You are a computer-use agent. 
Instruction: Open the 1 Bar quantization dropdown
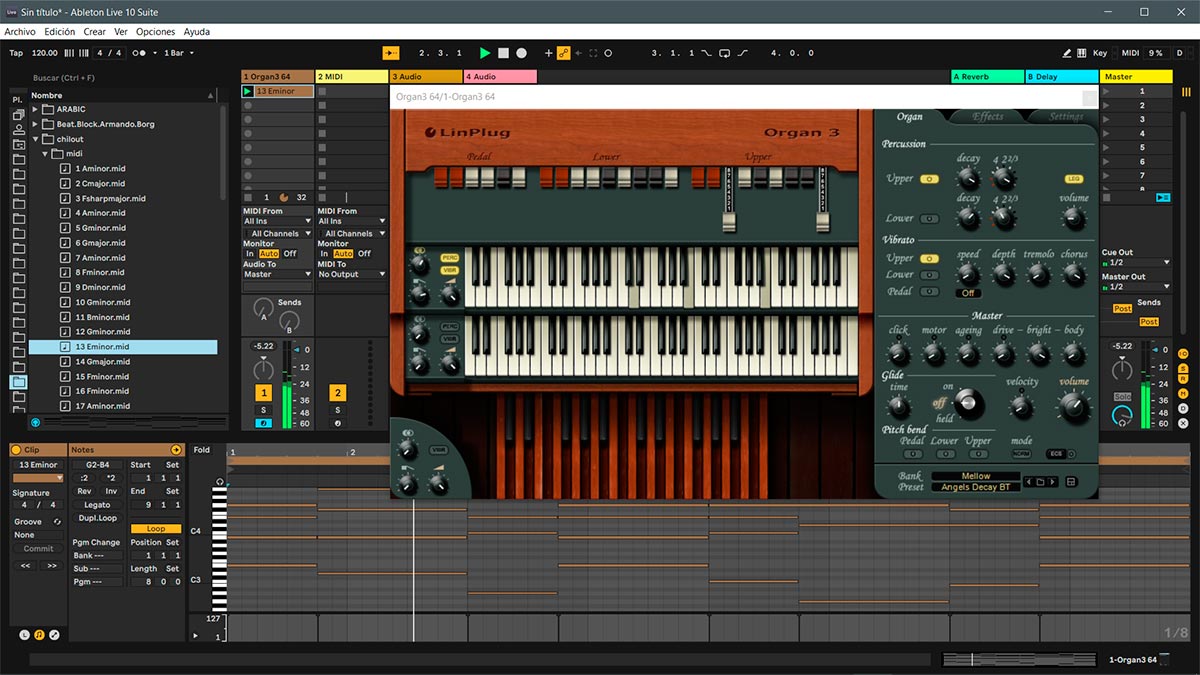pyautogui.click(x=178, y=53)
